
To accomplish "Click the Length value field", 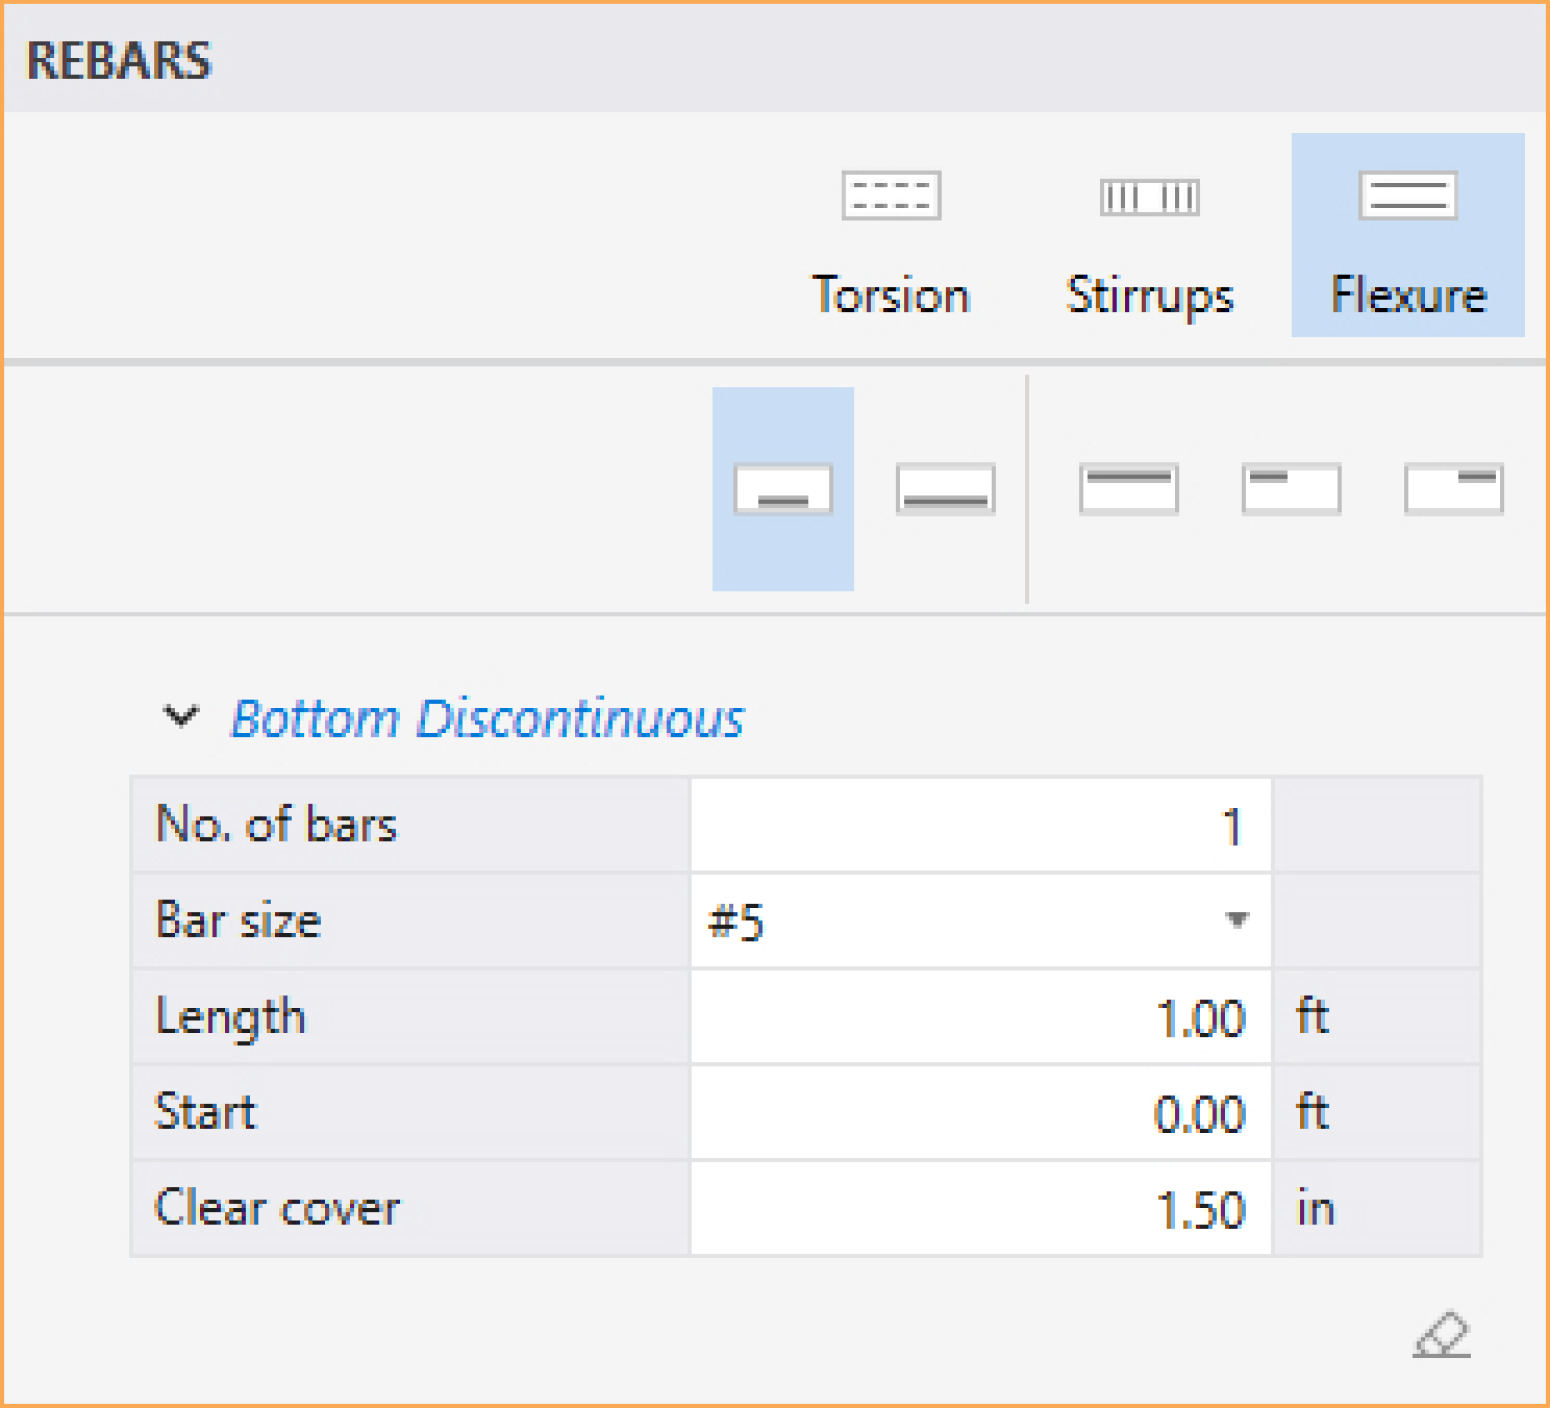I will click(x=980, y=1017).
